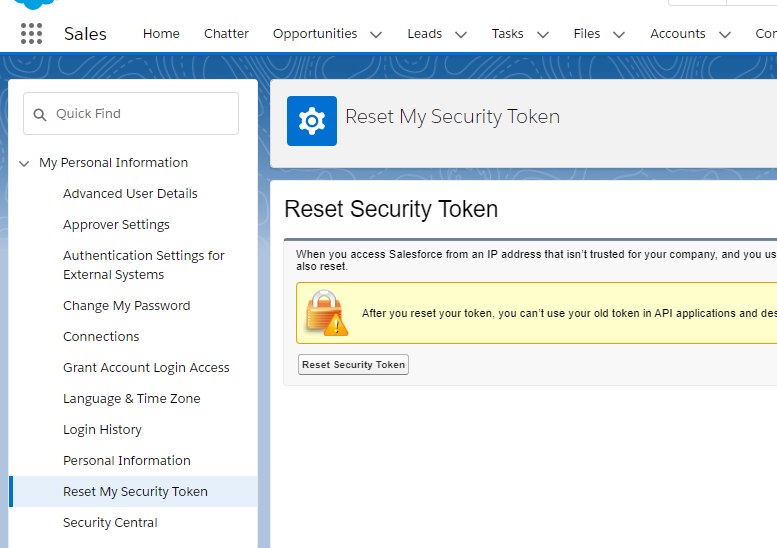Open the Opportunities dropdown chevron
777x548 pixels.
[376, 34]
